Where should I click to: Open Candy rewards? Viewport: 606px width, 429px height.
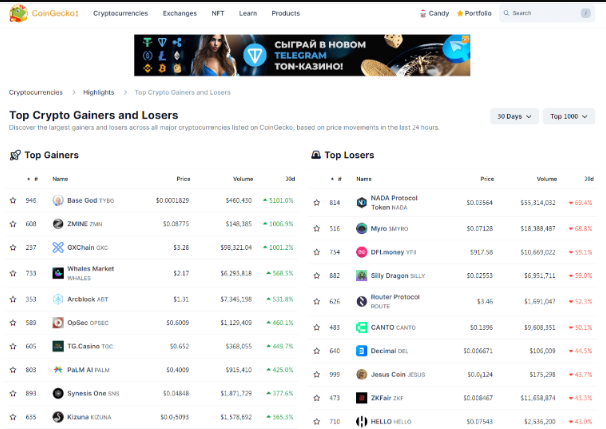[x=434, y=13]
